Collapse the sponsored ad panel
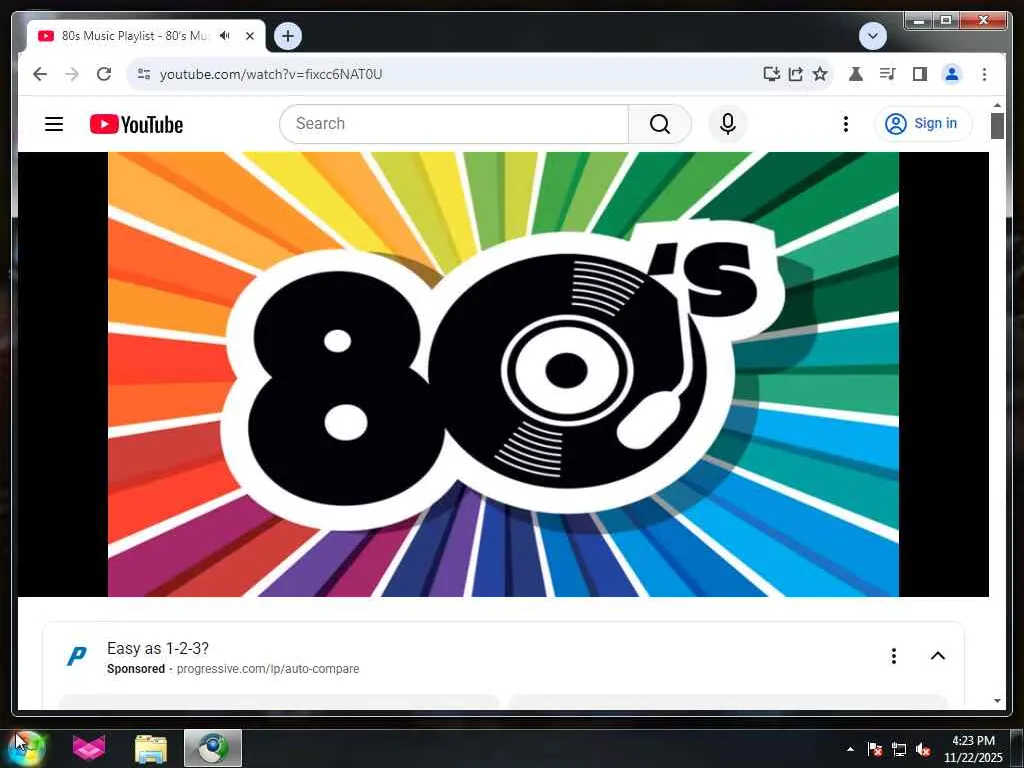 pyautogui.click(x=938, y=656)
